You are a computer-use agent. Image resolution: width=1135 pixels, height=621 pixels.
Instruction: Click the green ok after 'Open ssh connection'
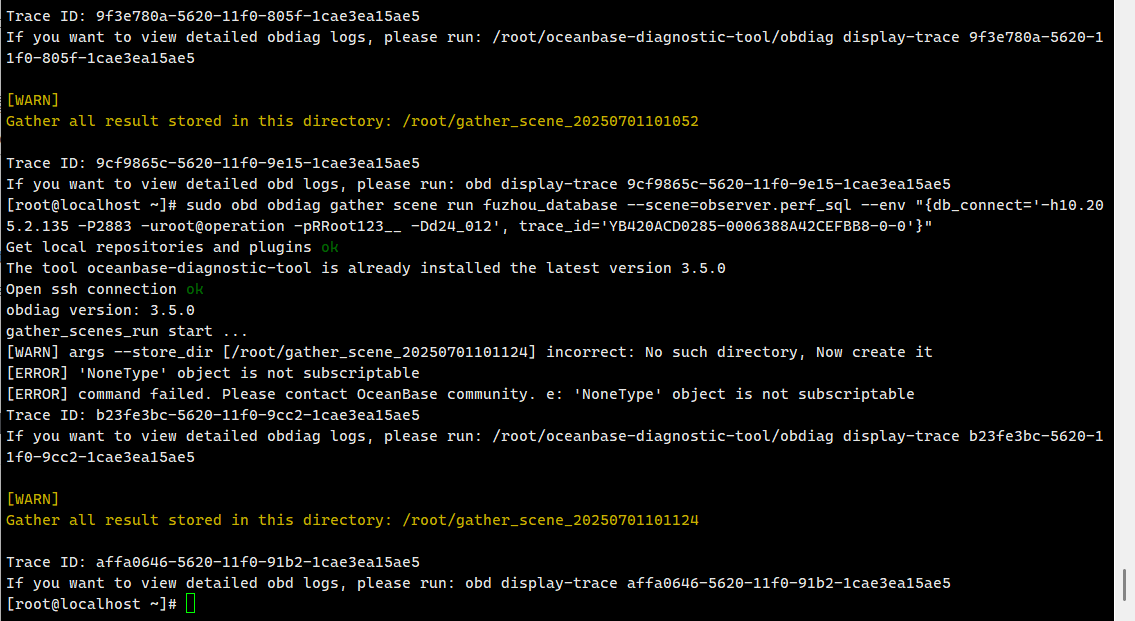point(195,289)
